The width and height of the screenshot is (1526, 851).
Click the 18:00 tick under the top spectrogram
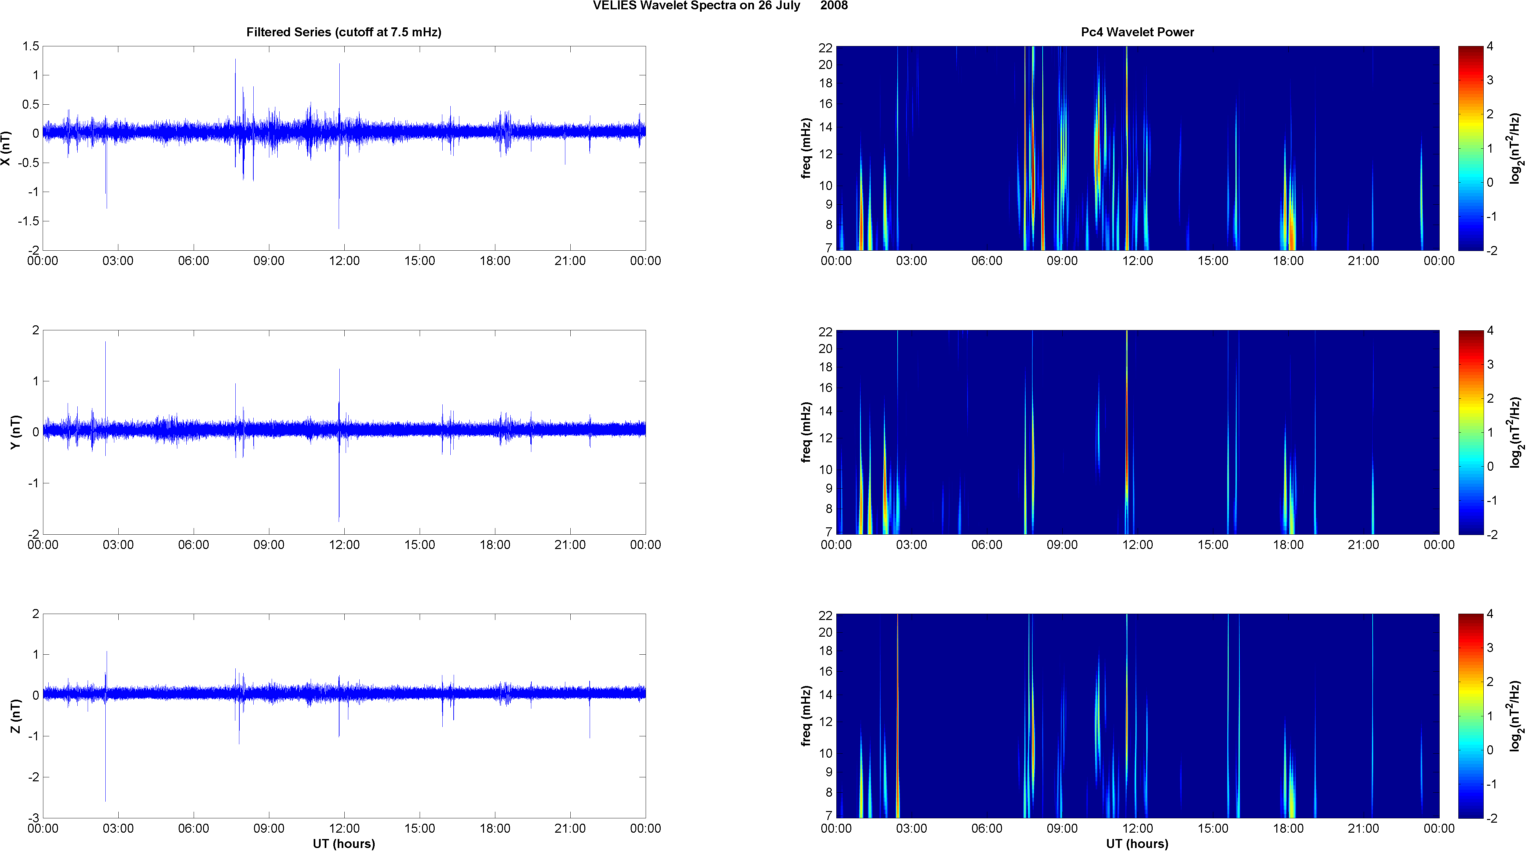click(x=1288, y=261)
